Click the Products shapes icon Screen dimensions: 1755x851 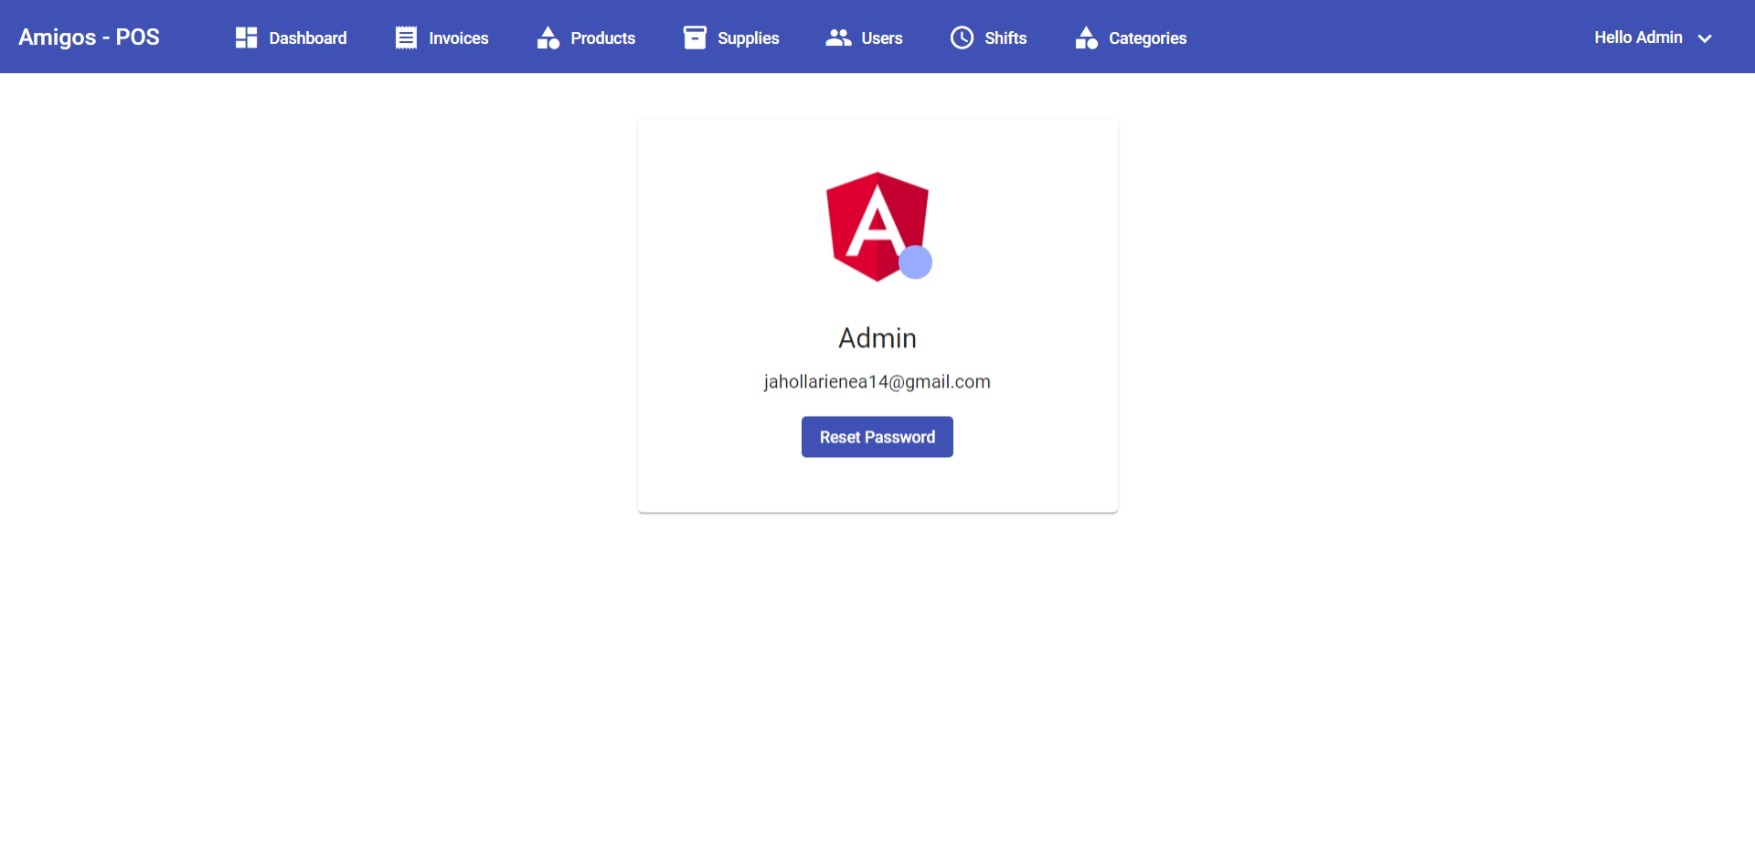(548, 38)
